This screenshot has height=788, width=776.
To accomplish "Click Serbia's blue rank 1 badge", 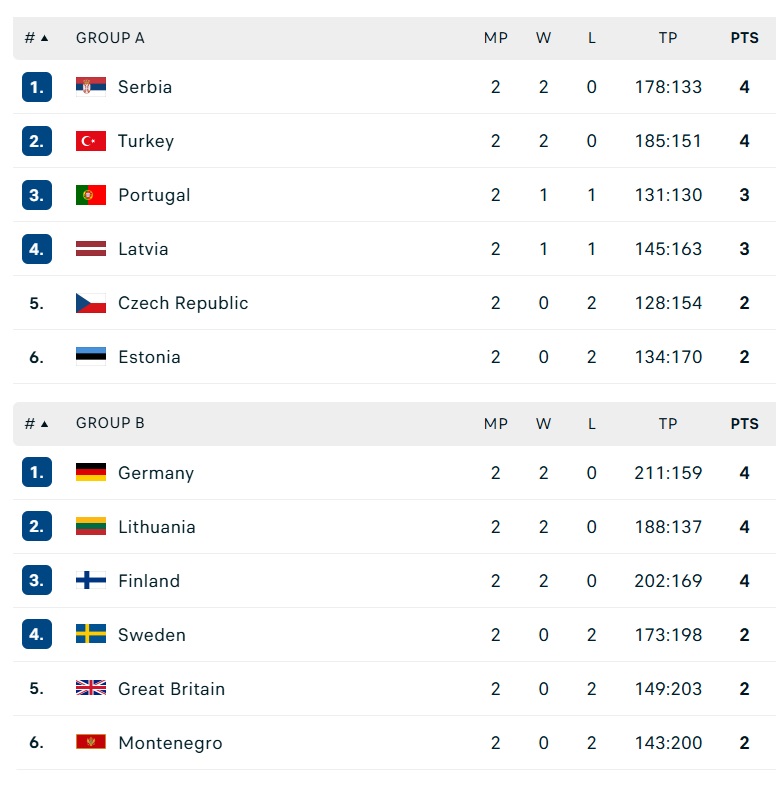I will point(37,87).
